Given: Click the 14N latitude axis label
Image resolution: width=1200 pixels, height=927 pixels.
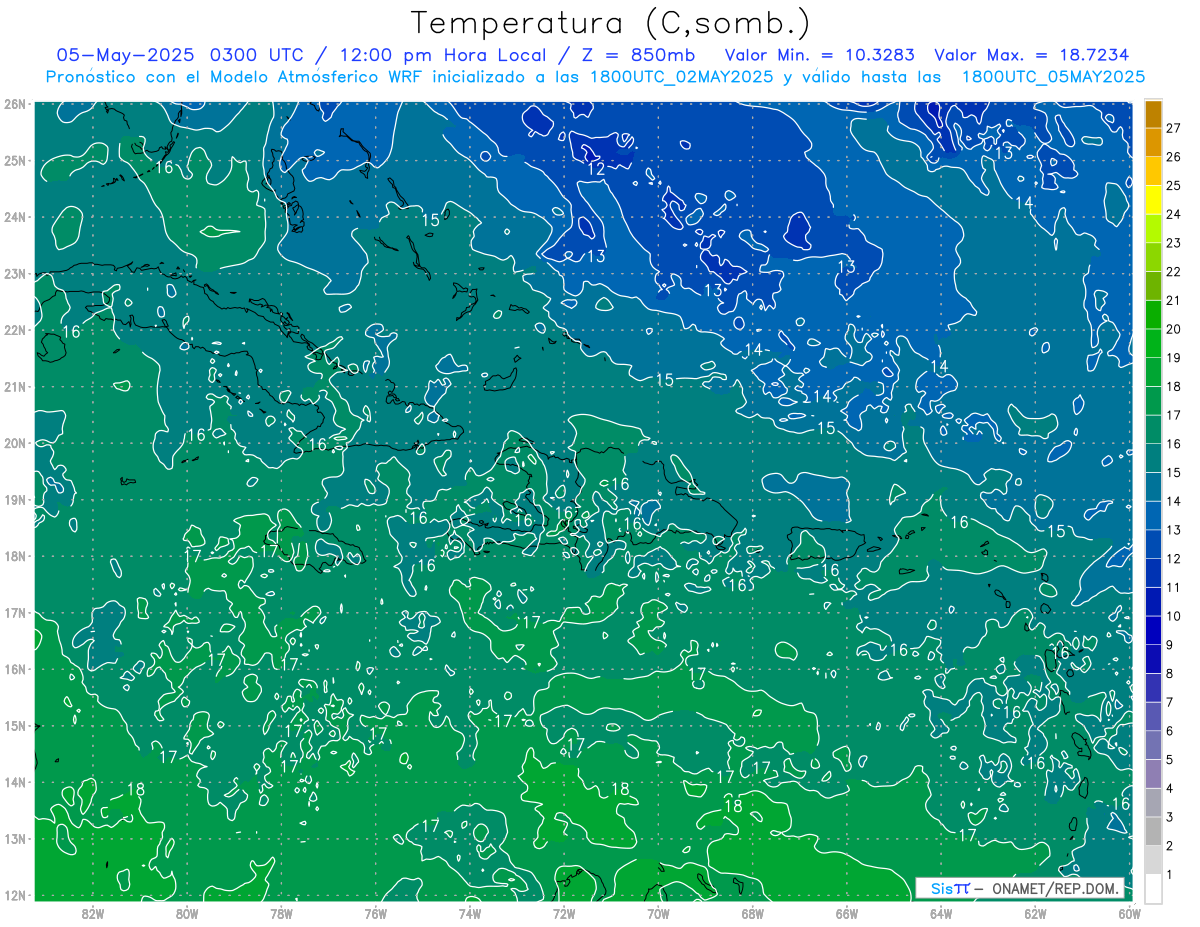Looking at the screenshot, I should [x=14, y=782].
